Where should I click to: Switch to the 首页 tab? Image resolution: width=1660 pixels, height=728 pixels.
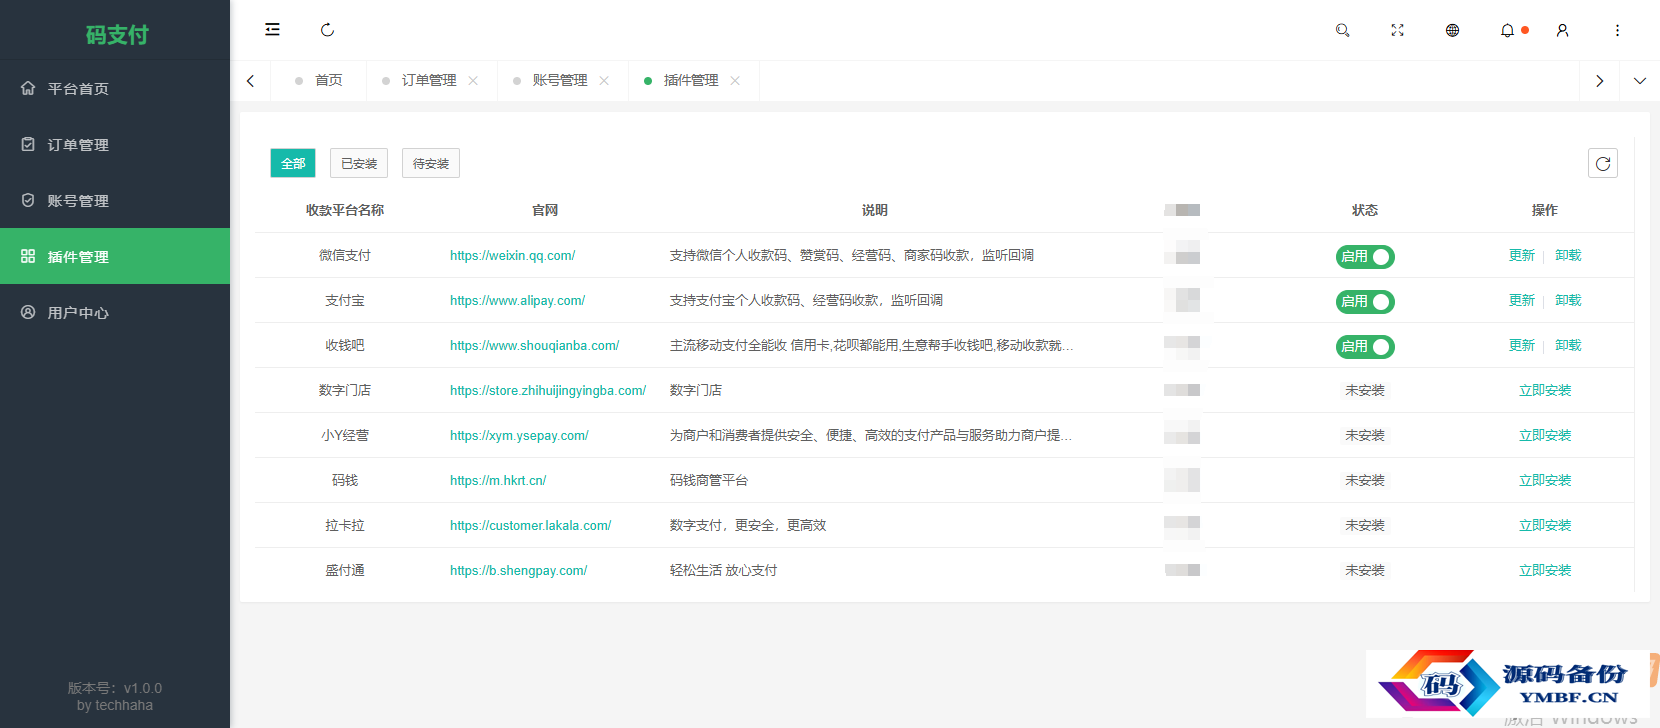pos(320,80)
